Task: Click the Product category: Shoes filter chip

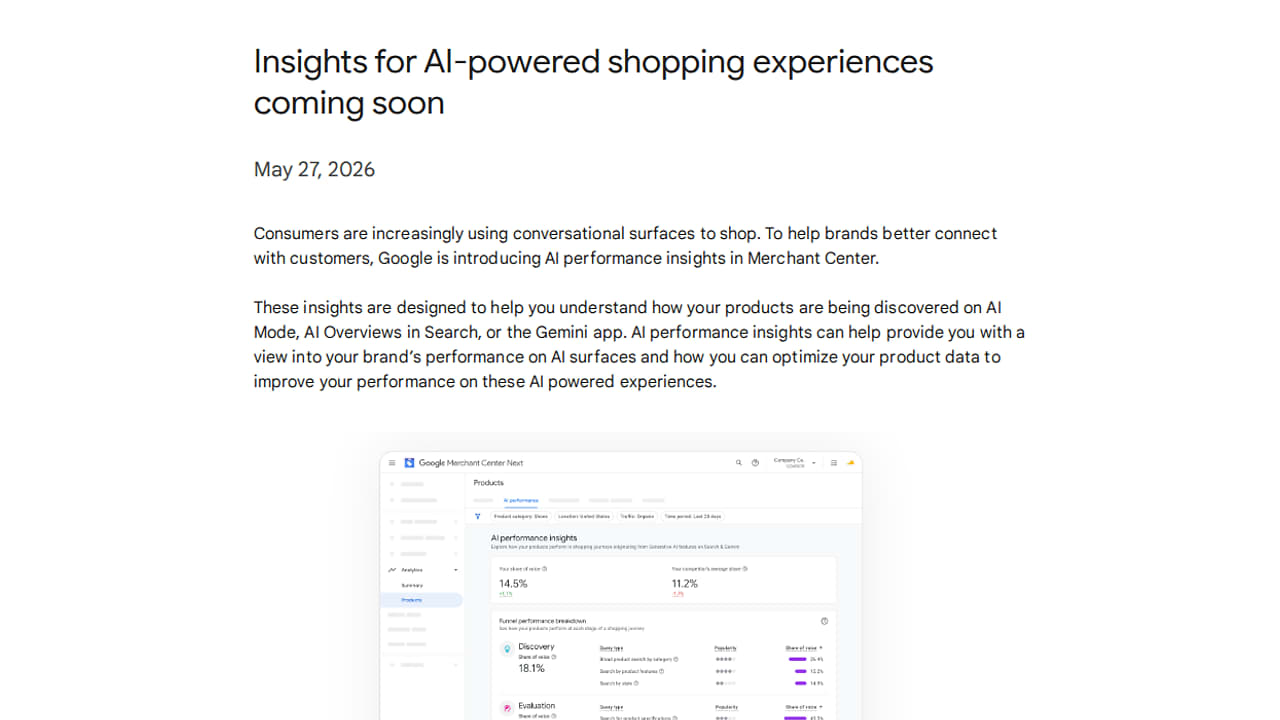Action: point(521,516)
